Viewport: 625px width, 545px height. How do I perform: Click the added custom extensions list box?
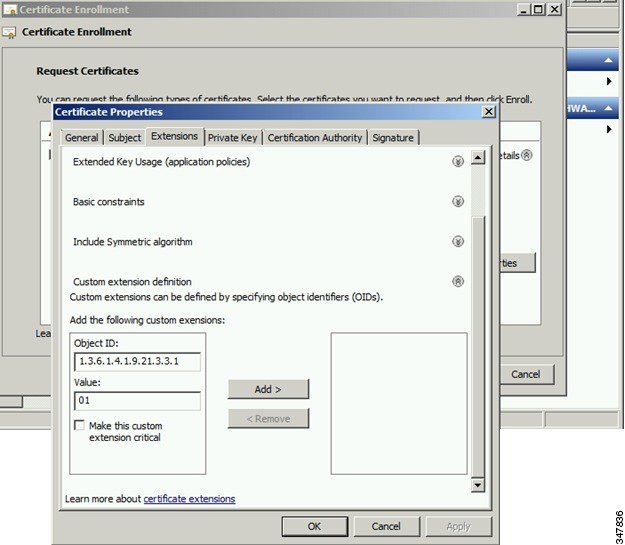399,403
